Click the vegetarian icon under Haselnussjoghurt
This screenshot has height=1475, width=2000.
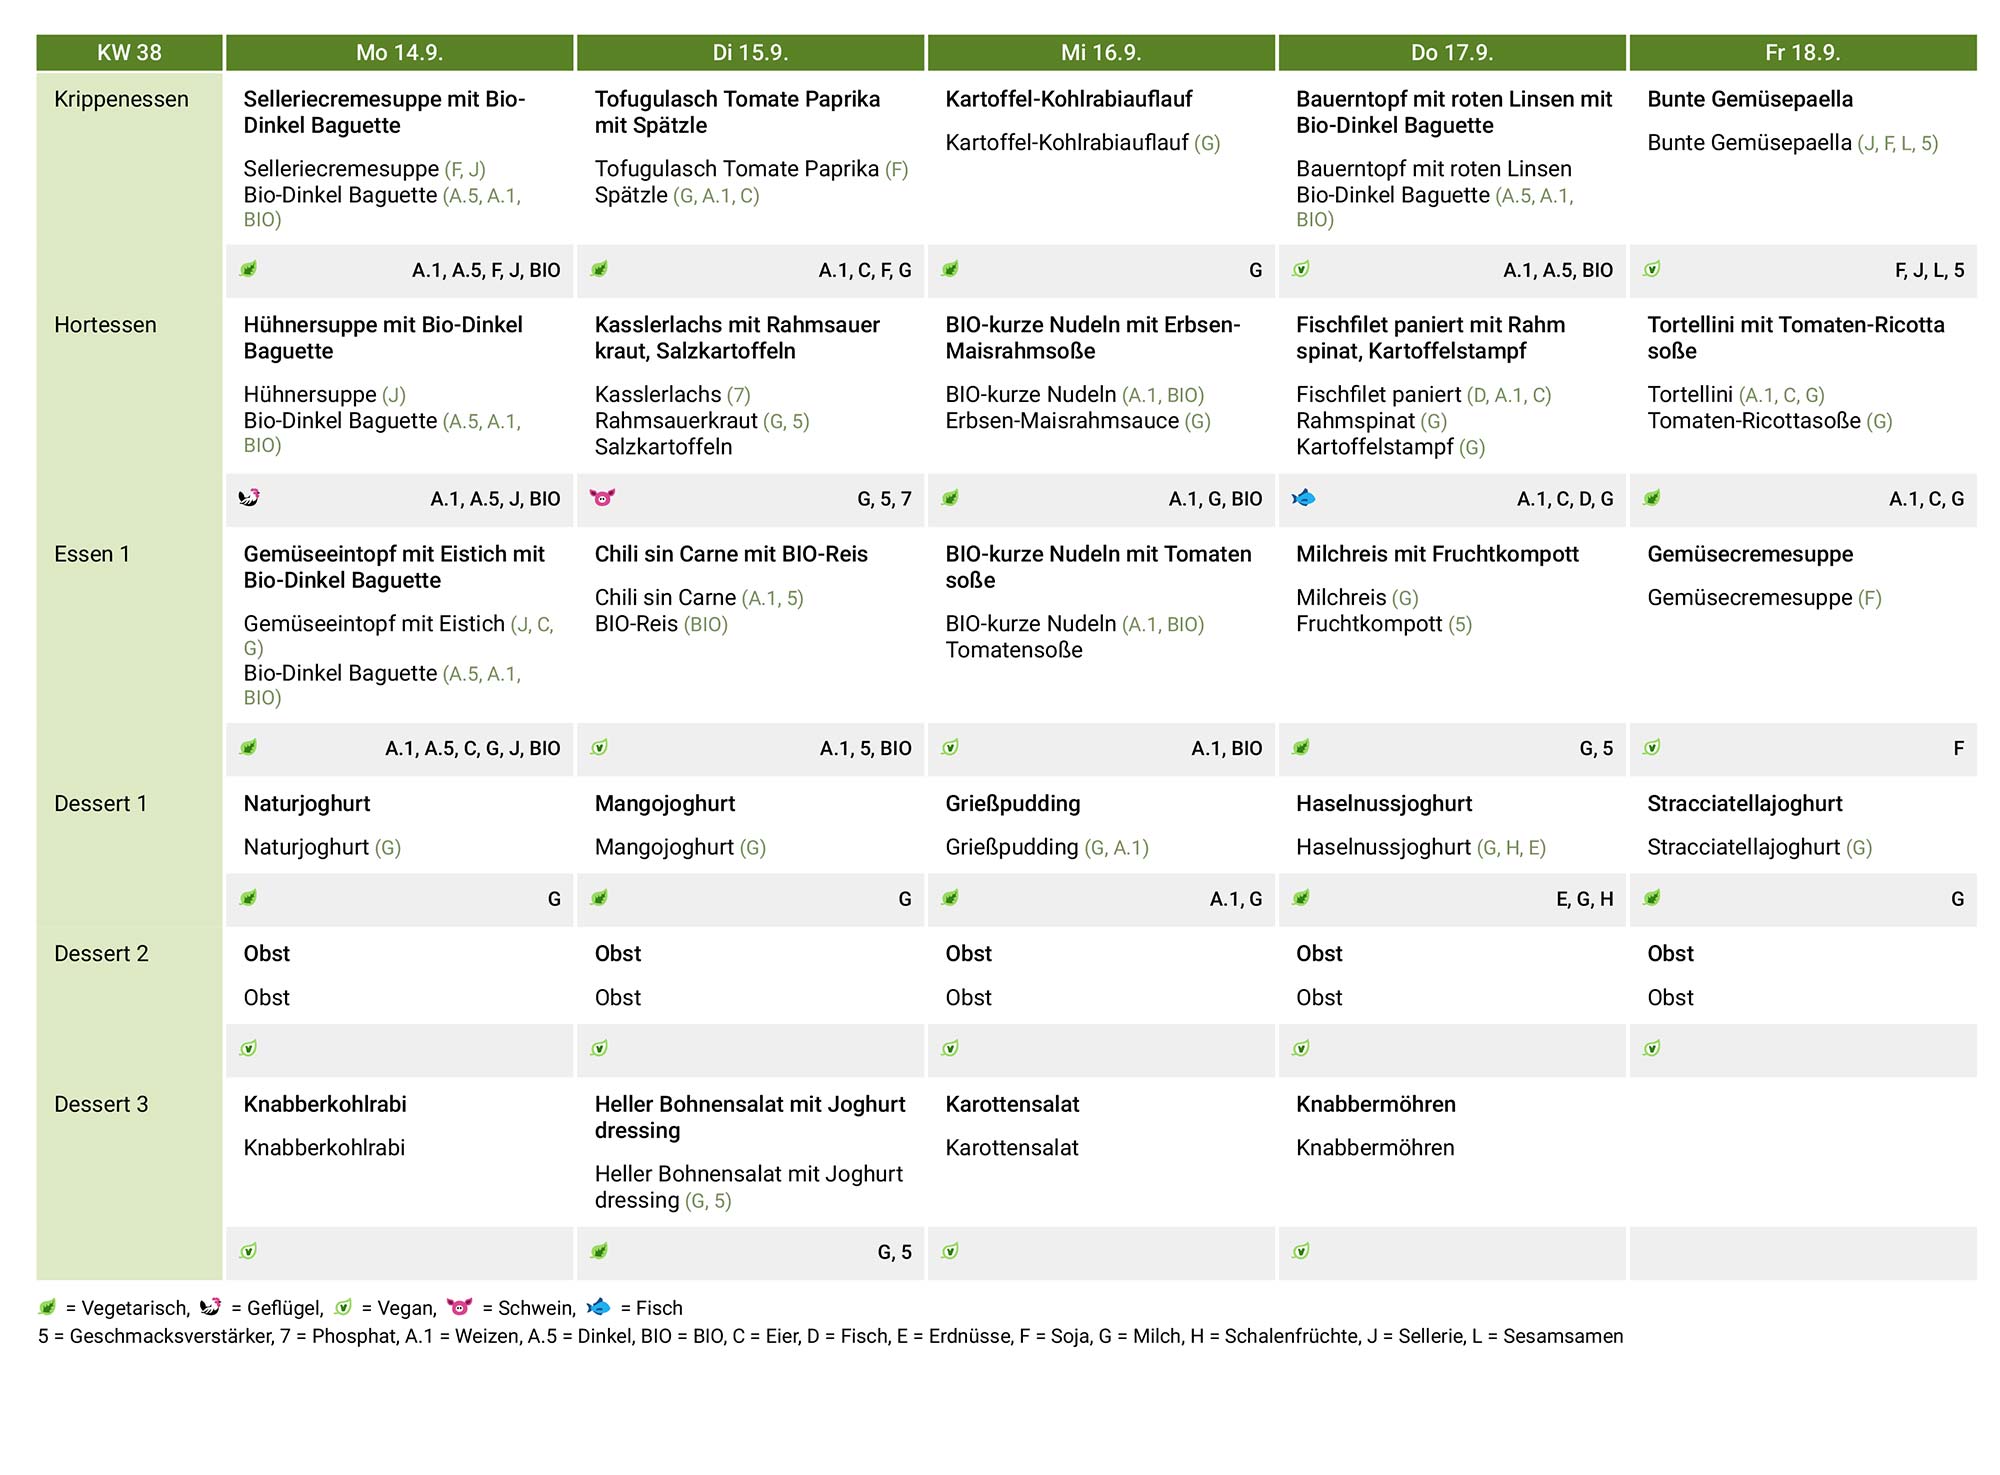pyautogui.click(x=1301, y=898)
